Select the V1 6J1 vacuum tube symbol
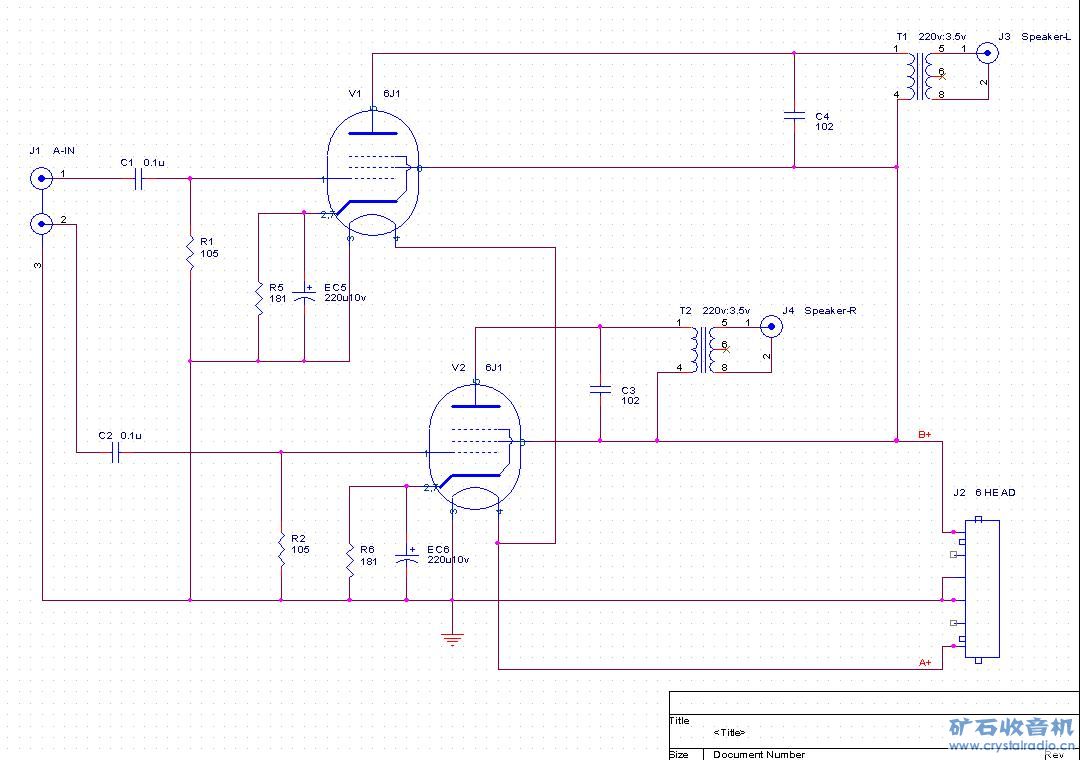This screenshot has width=1080, height=760. 373,172
